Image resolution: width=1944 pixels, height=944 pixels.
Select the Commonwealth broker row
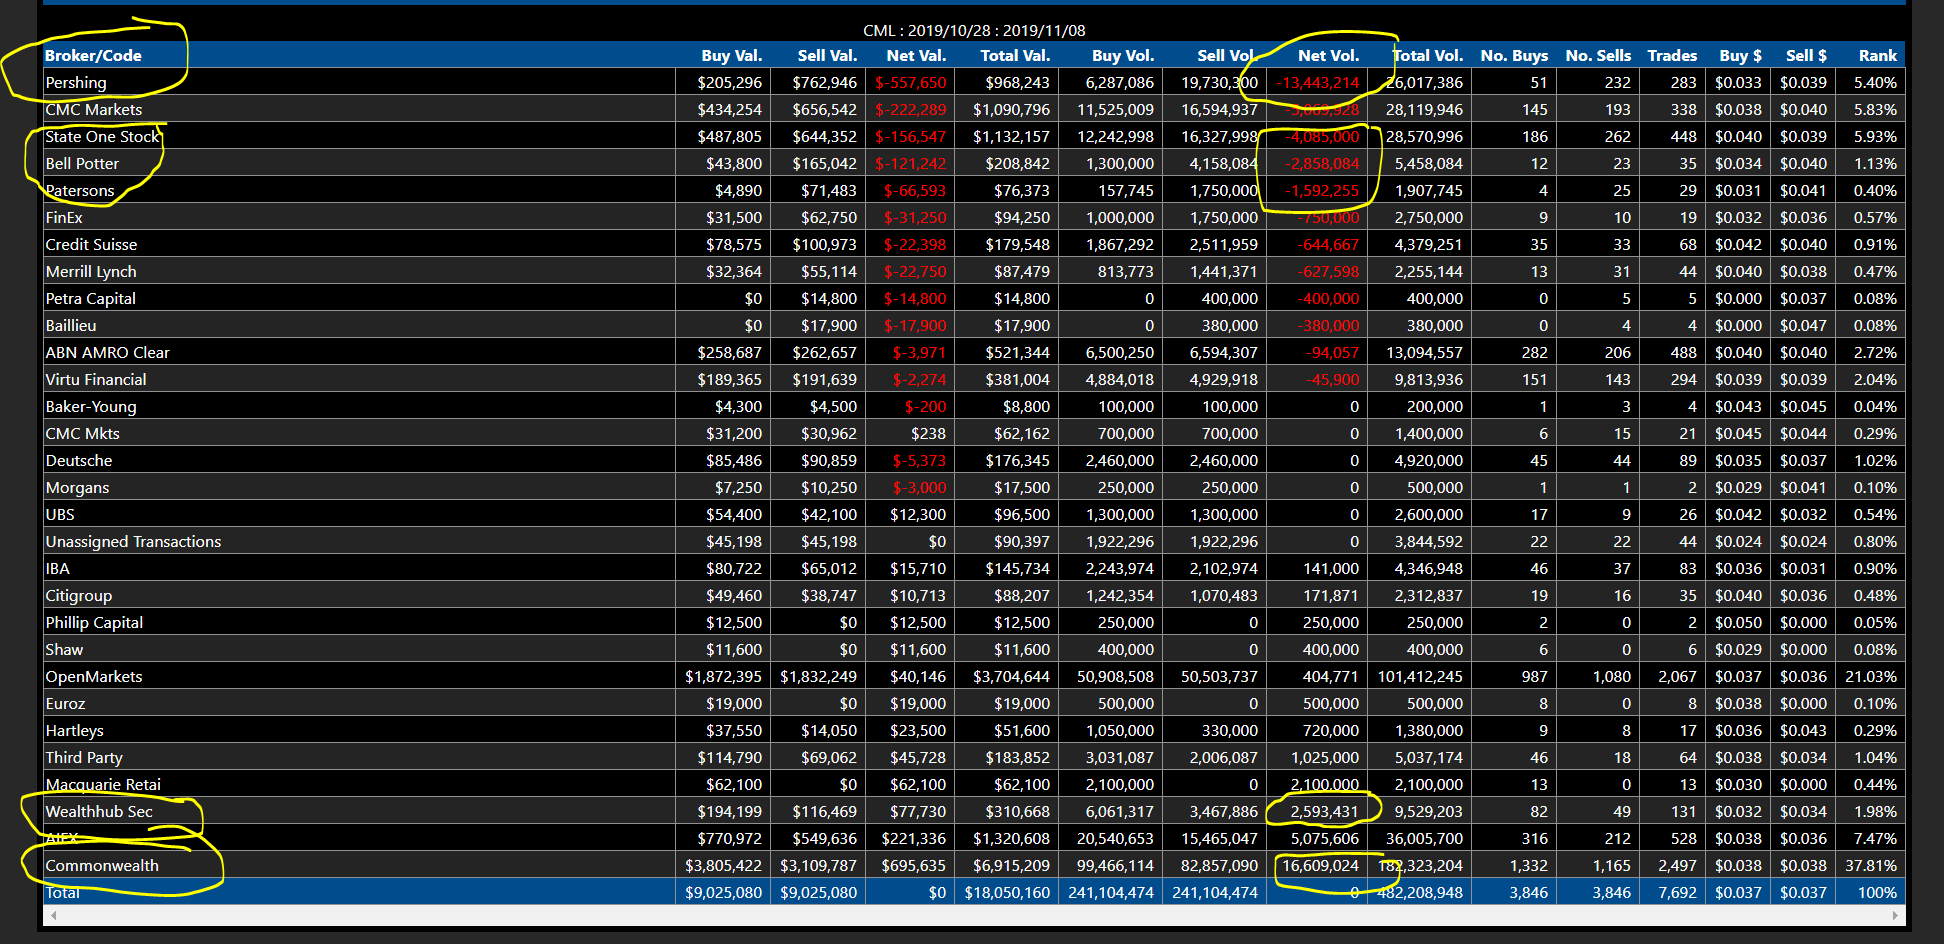tap(974, 865)
